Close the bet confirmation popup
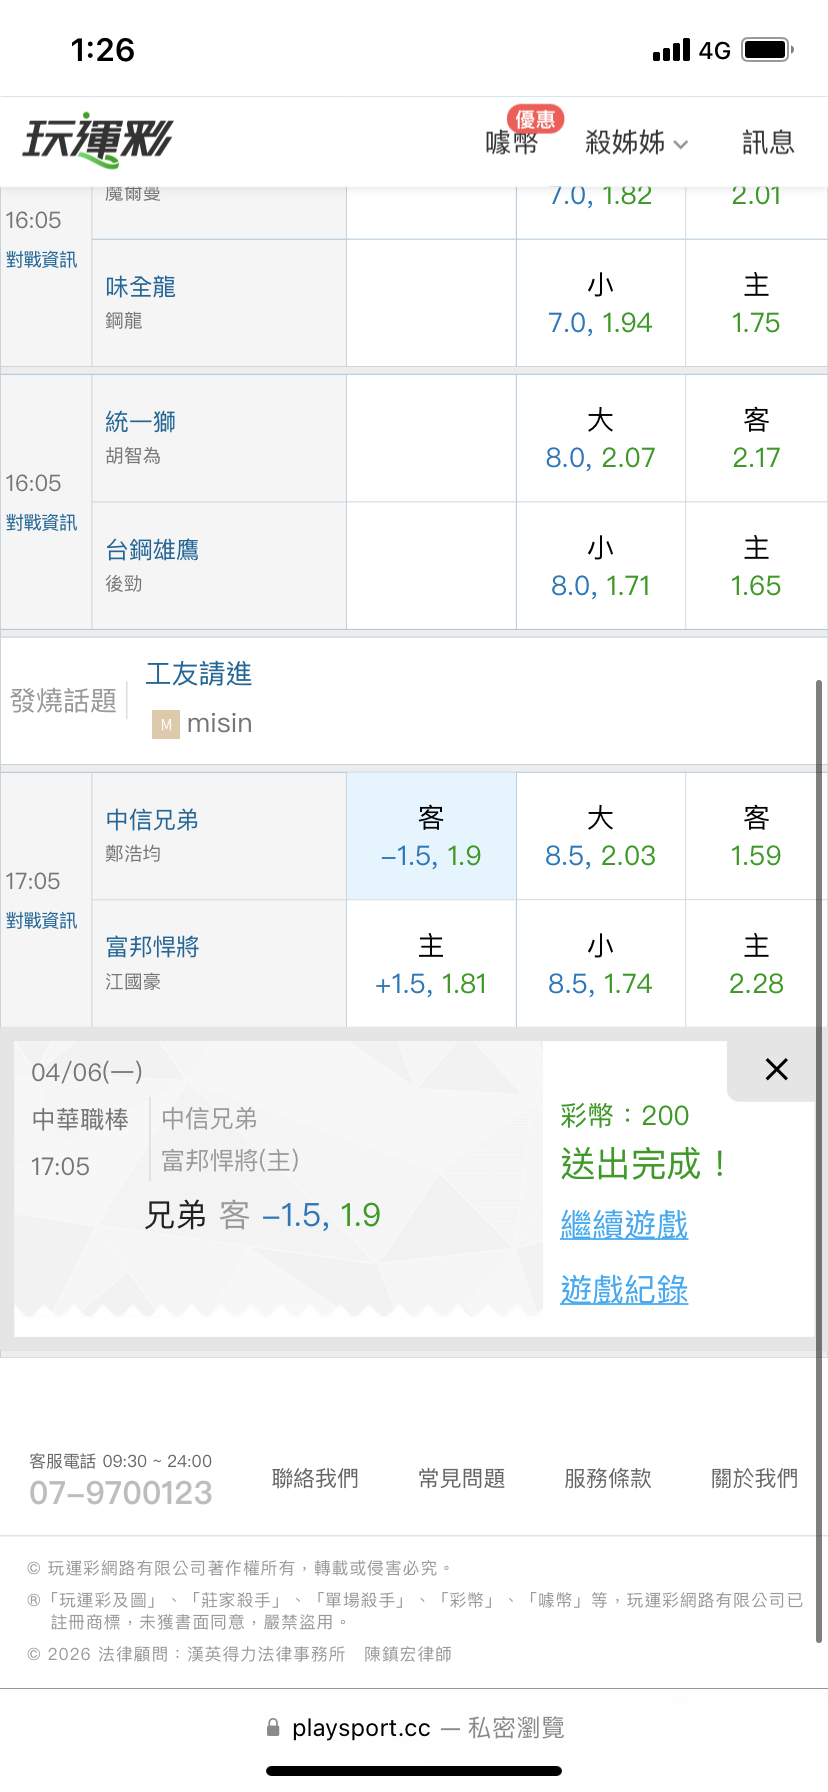Image resolution: width=828 pixels, height=1792 pixels. pyautogui.click(x=776, y=1069)
